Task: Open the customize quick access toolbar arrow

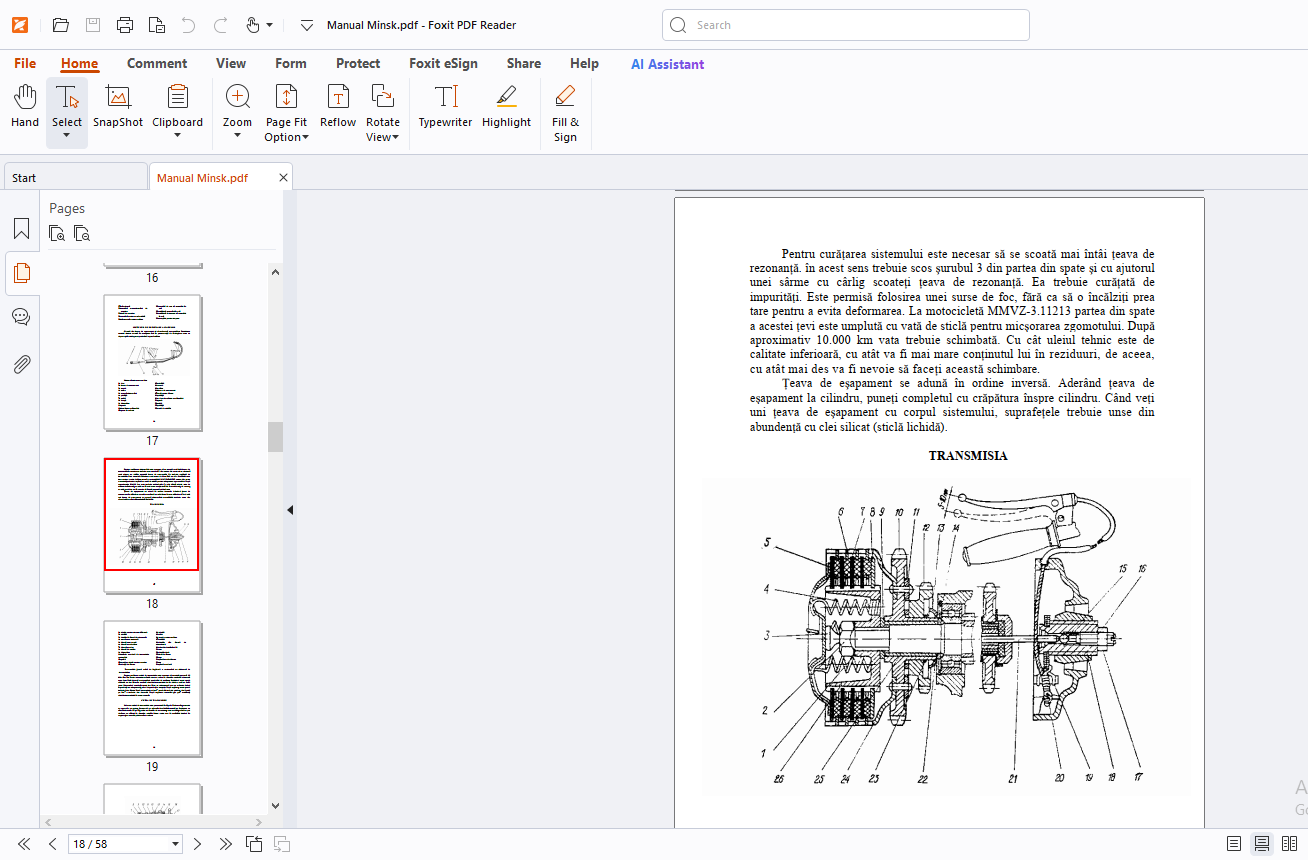Action: tap(307, 25)
